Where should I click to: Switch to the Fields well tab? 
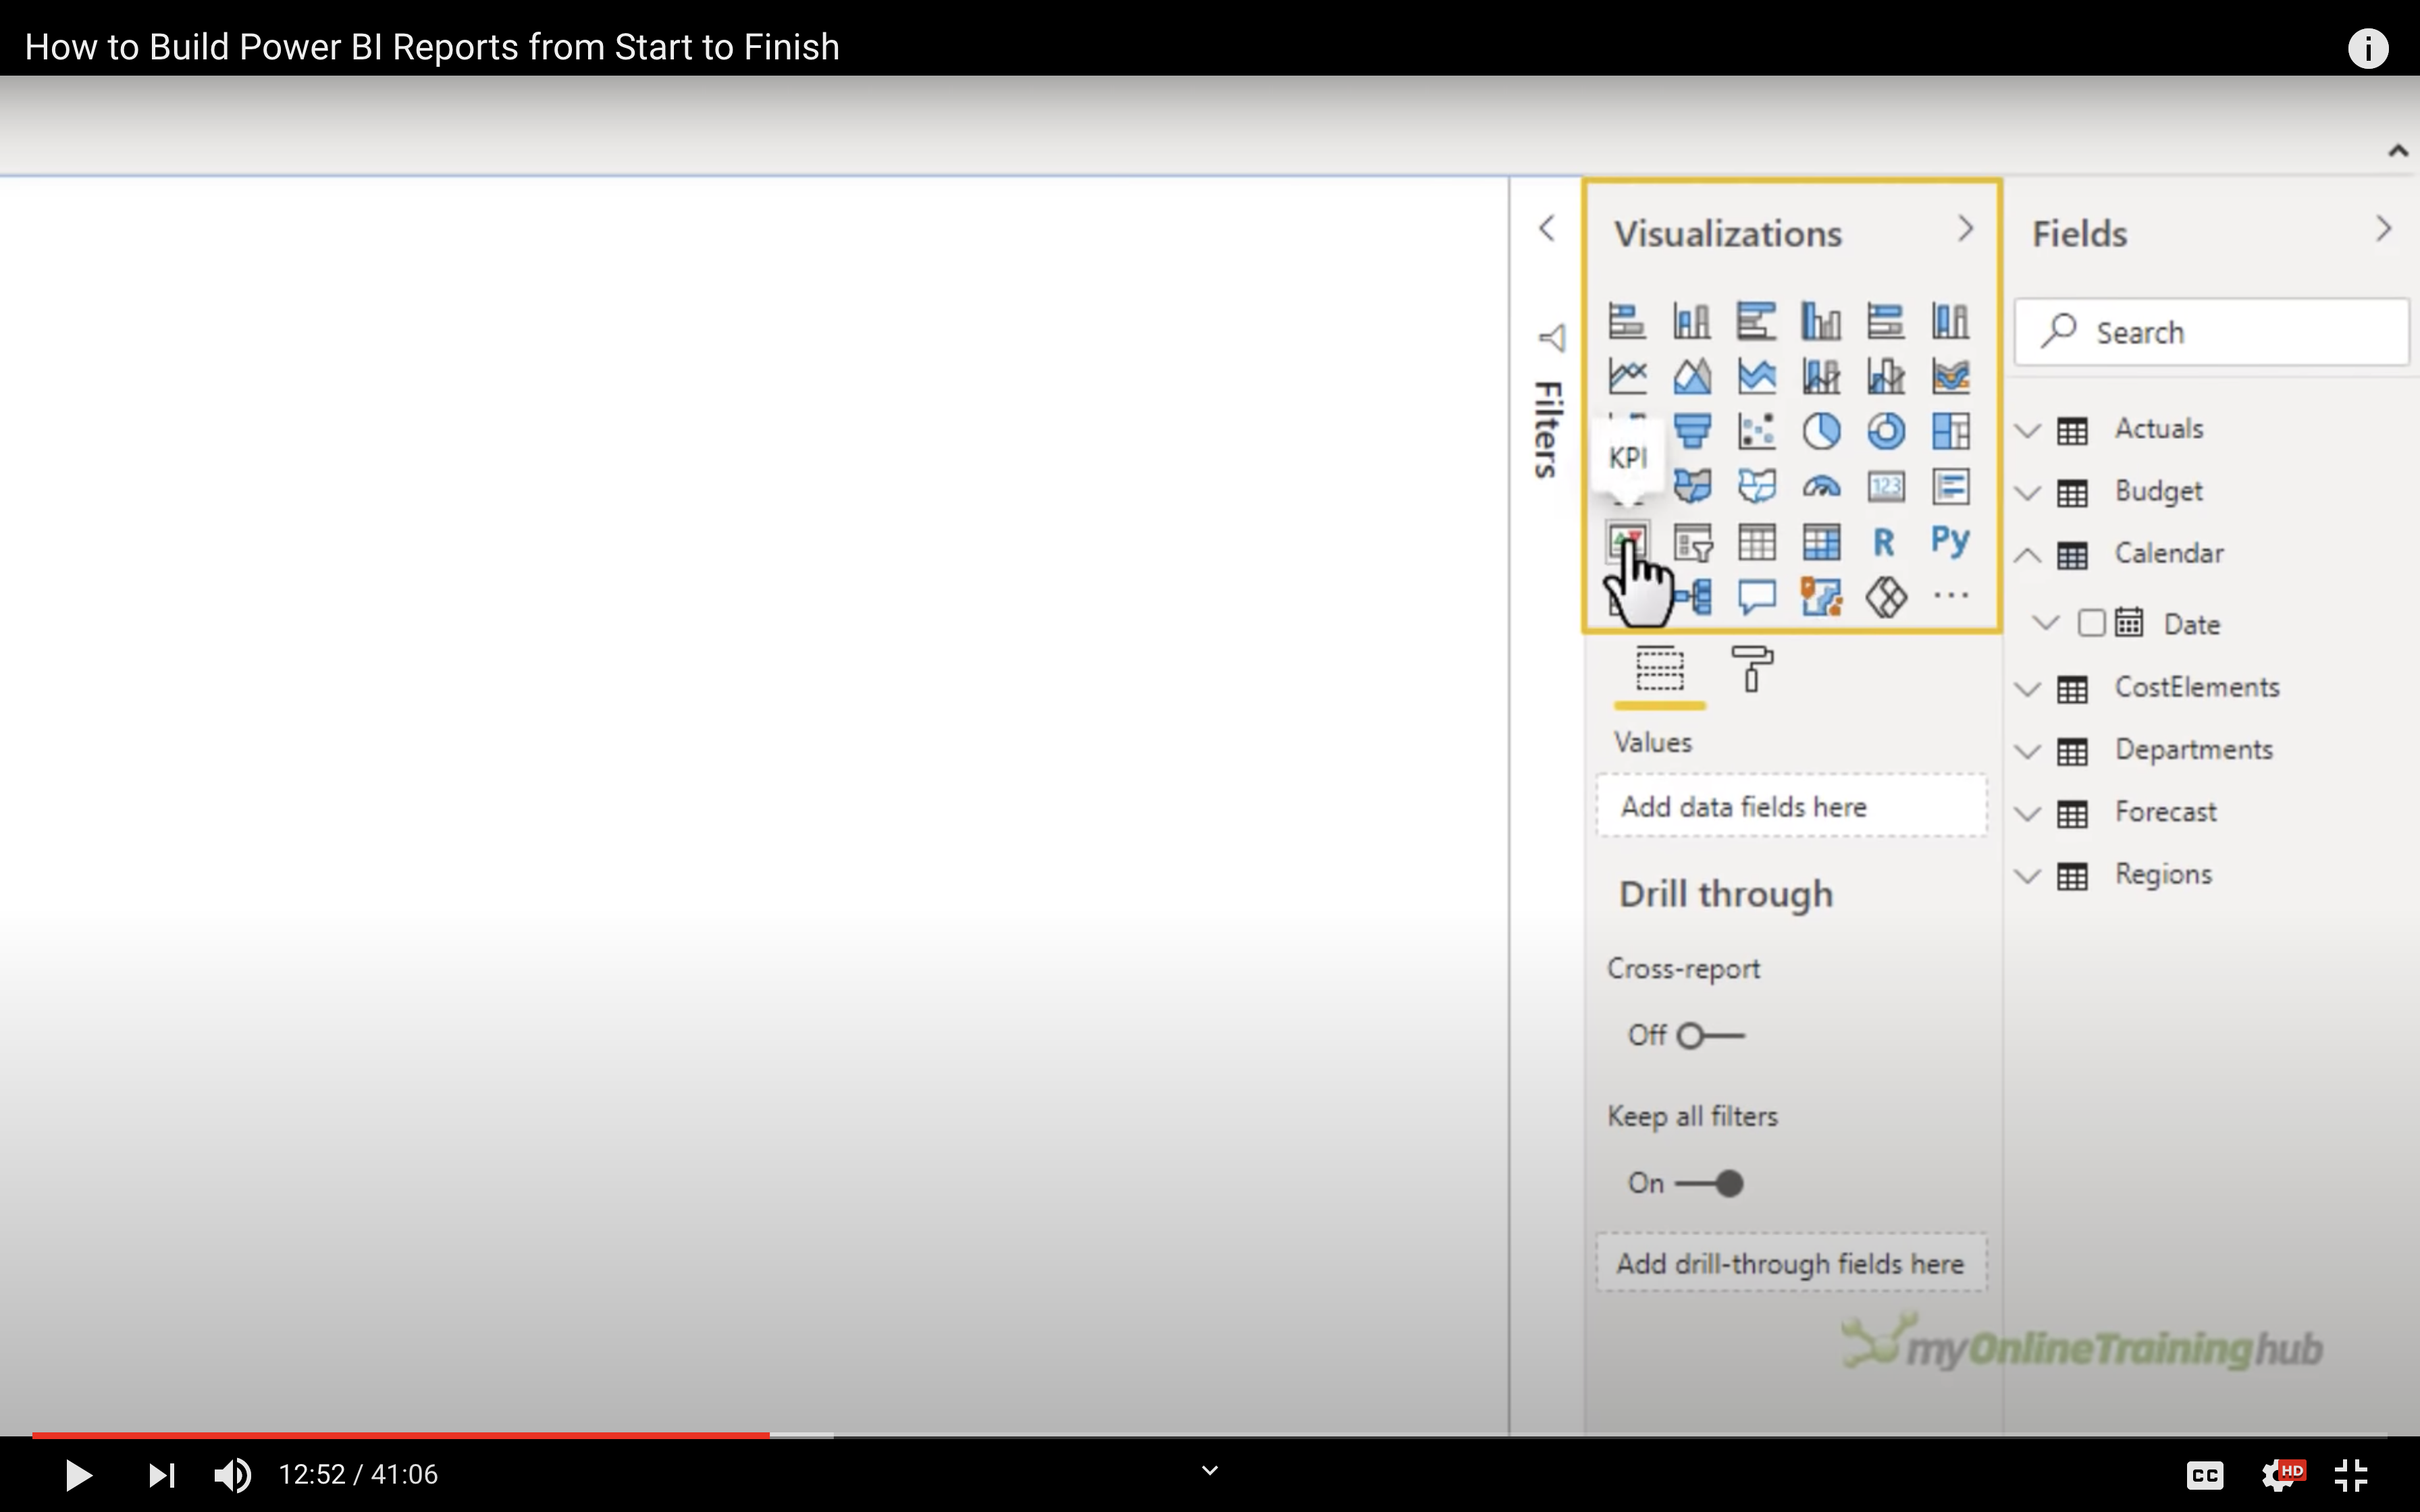point(1659,669)
